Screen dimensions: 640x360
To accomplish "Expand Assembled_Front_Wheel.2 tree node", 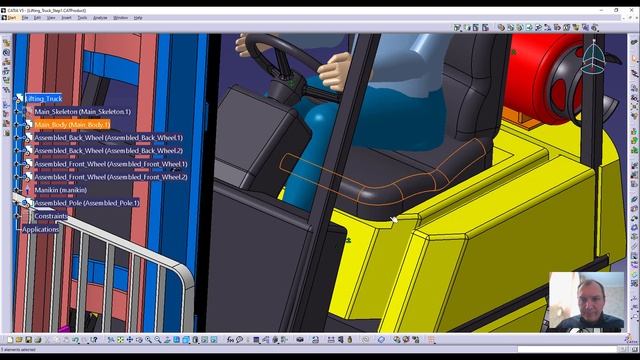I will [17, 177].
